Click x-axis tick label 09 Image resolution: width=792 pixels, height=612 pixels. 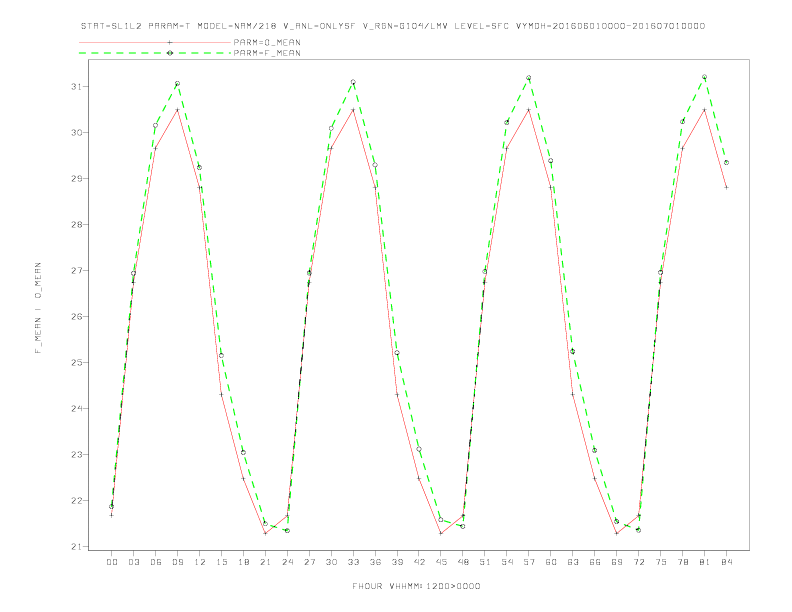click(x=177, y=562)
